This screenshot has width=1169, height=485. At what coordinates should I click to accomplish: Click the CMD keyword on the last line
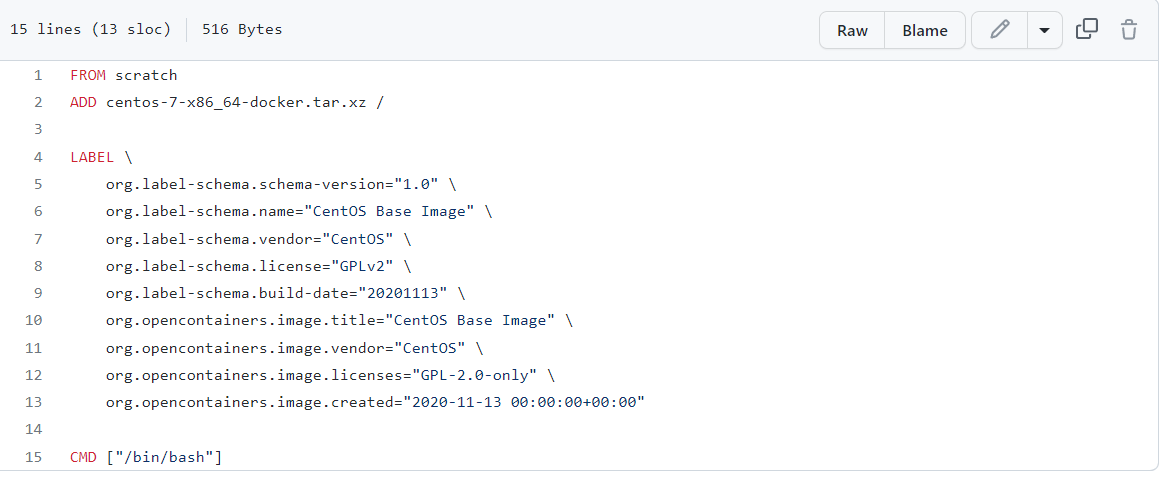[83, 457]
